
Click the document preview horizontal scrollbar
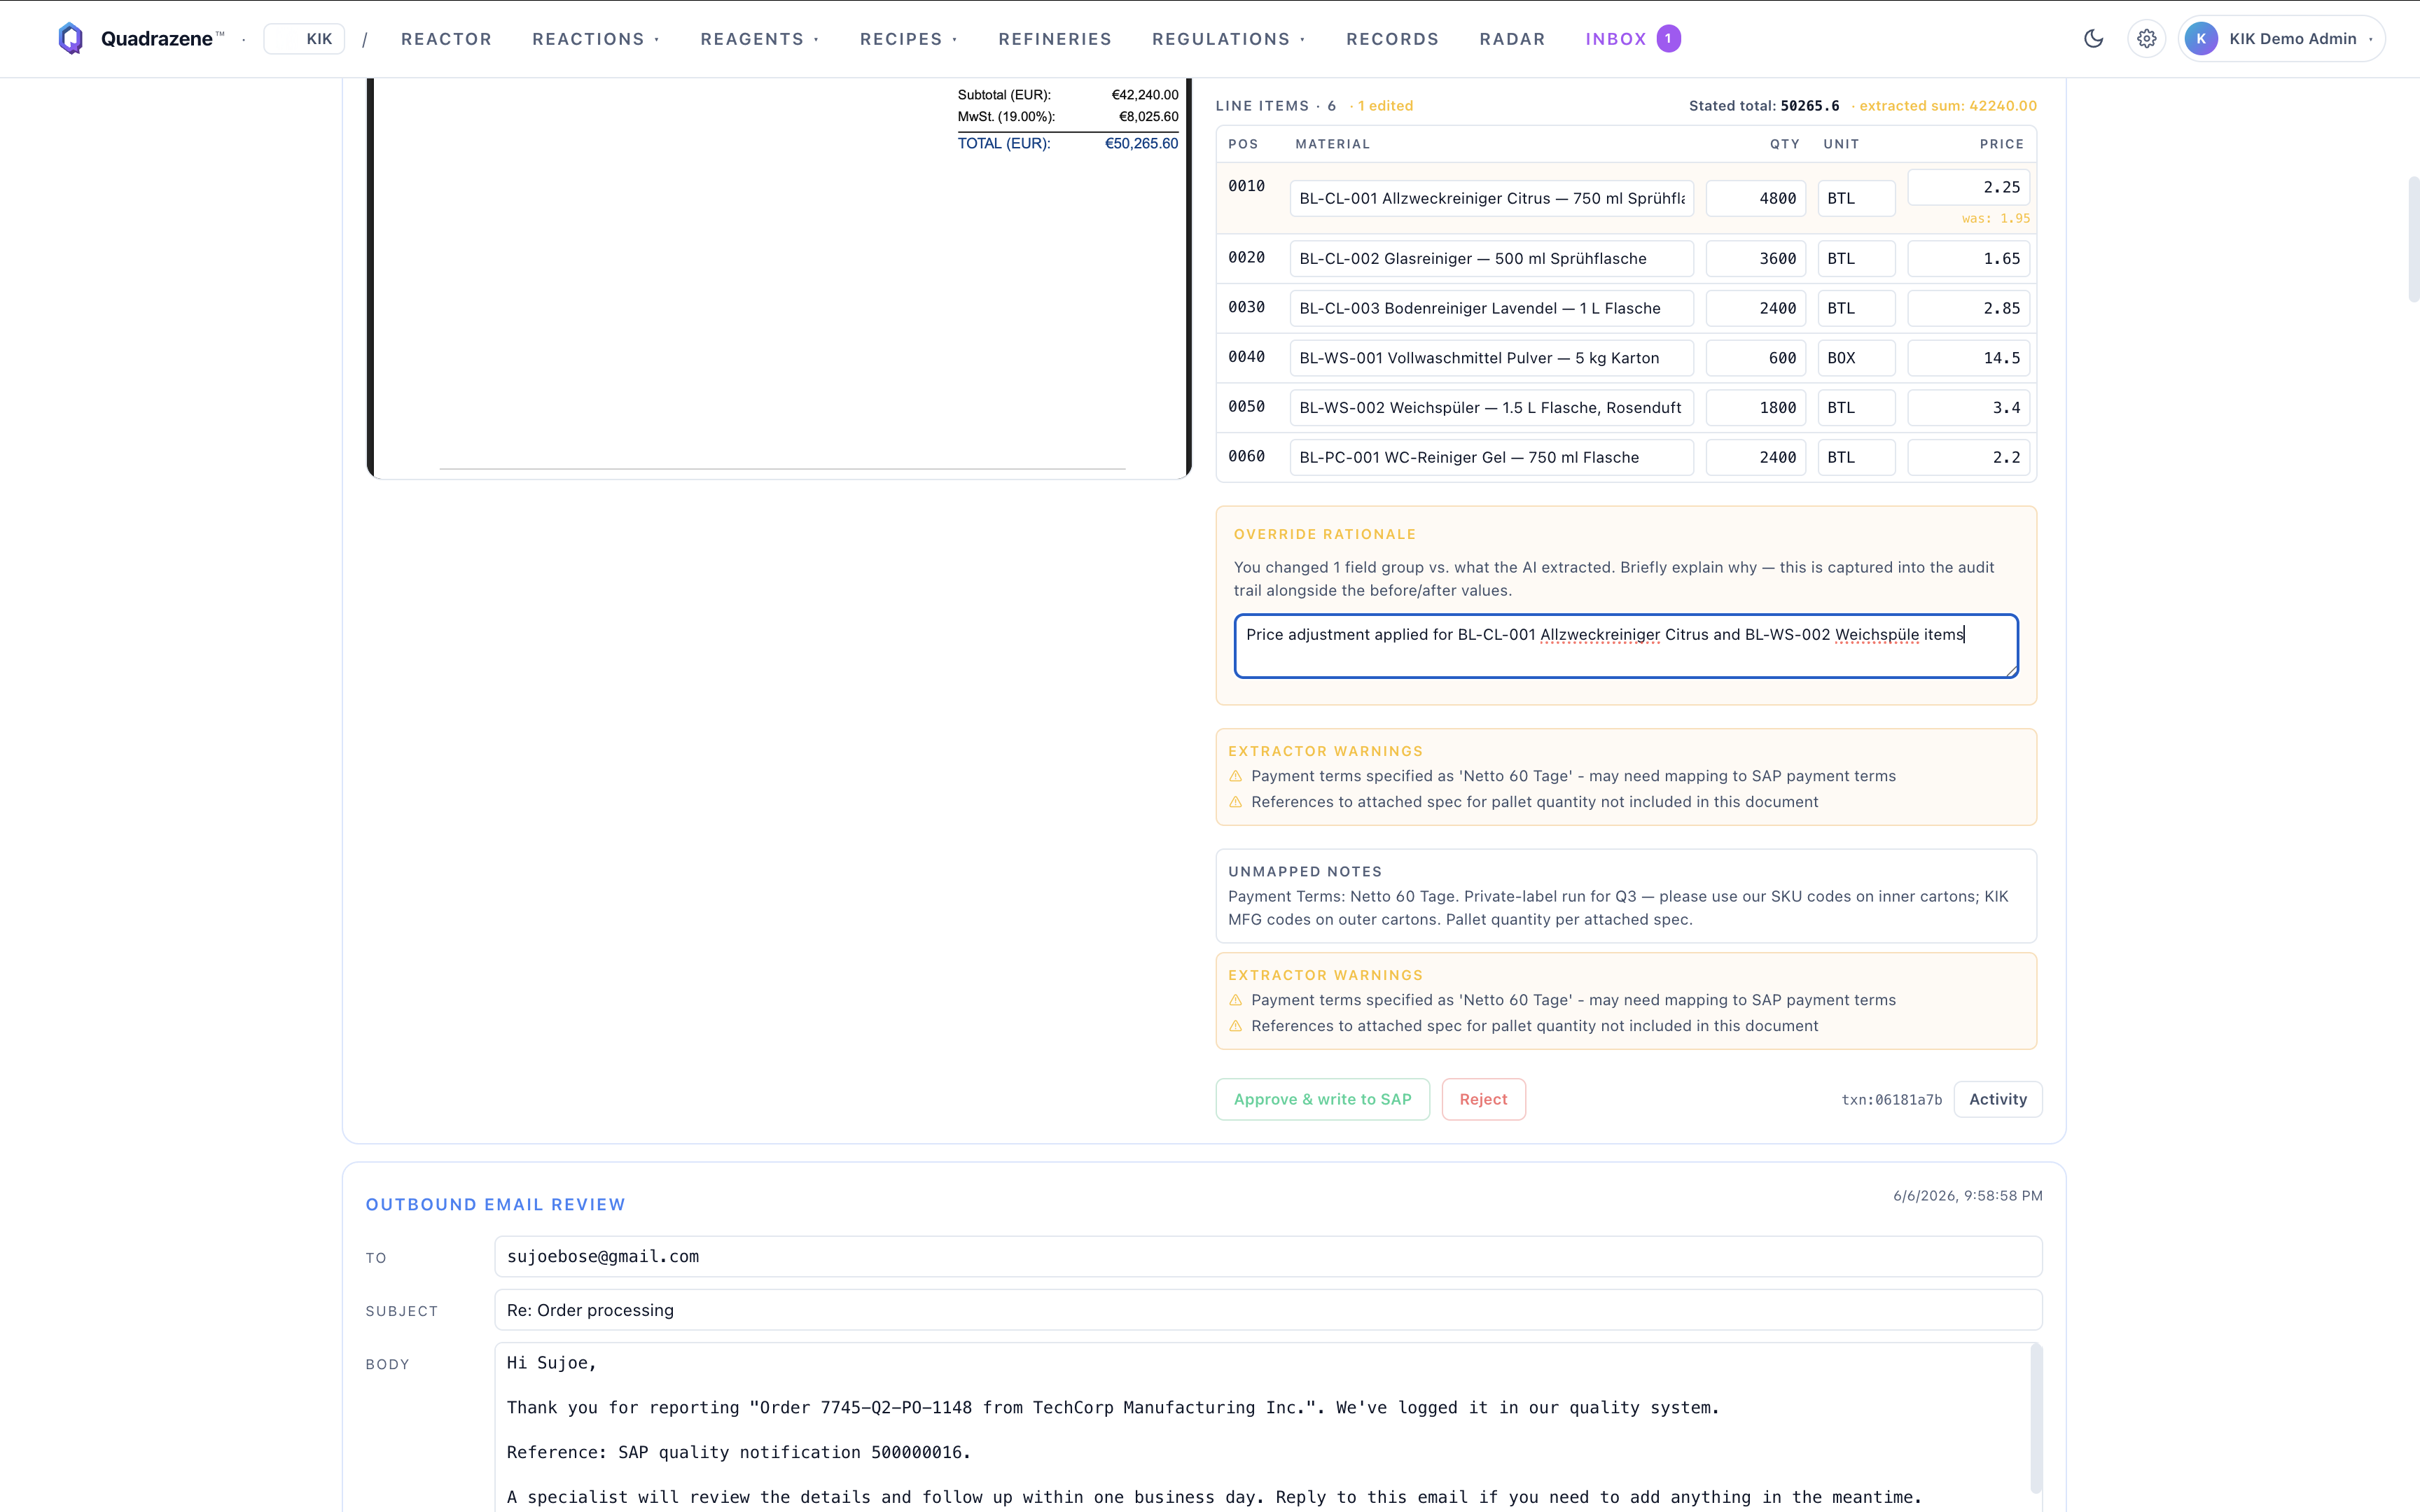tap(782, 468)
